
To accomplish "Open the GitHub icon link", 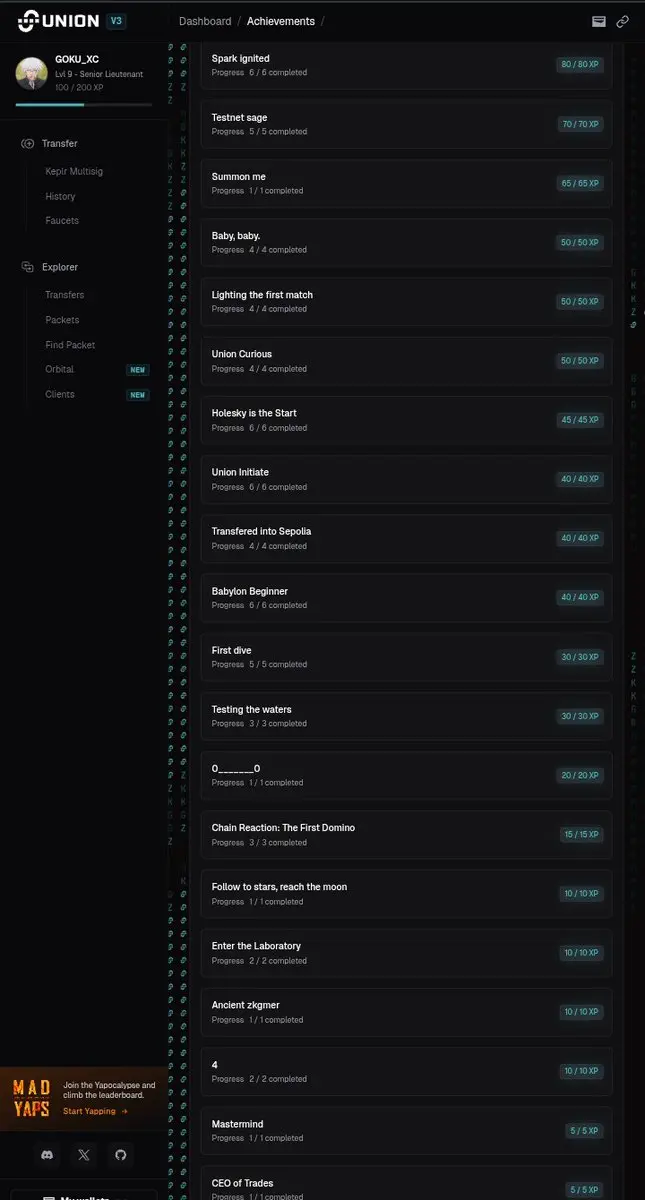I will 121,1154.
